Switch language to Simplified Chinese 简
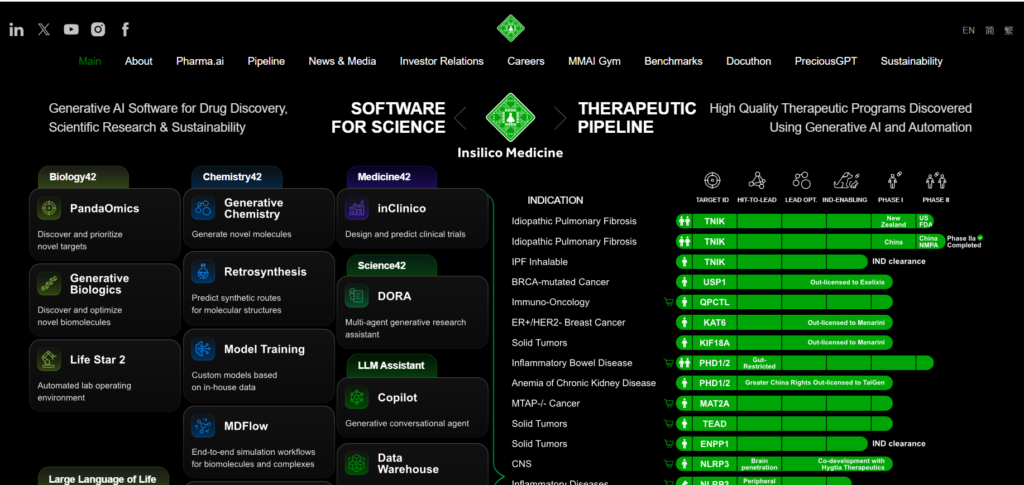The width and height of the screenshot is (1024, 485). coord(989,30)
